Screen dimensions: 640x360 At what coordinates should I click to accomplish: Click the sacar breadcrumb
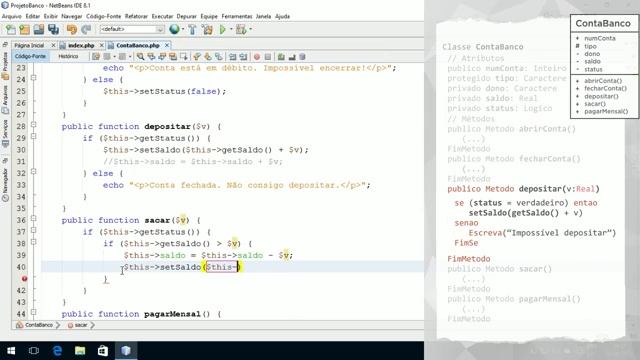[x=78, y=325]
